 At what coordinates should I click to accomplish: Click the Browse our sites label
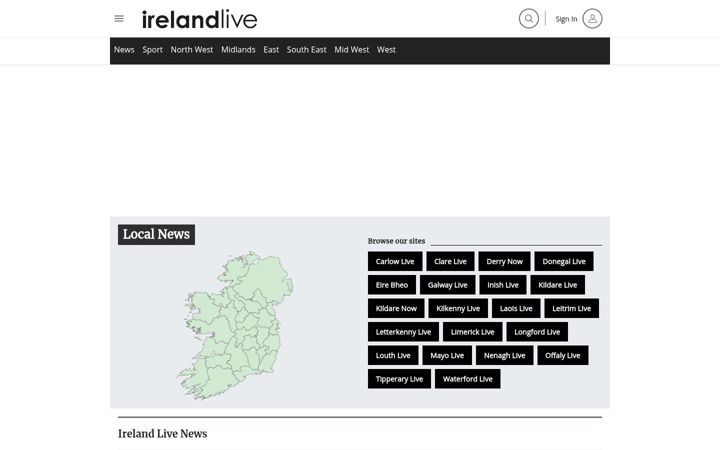tap(396, 241)
